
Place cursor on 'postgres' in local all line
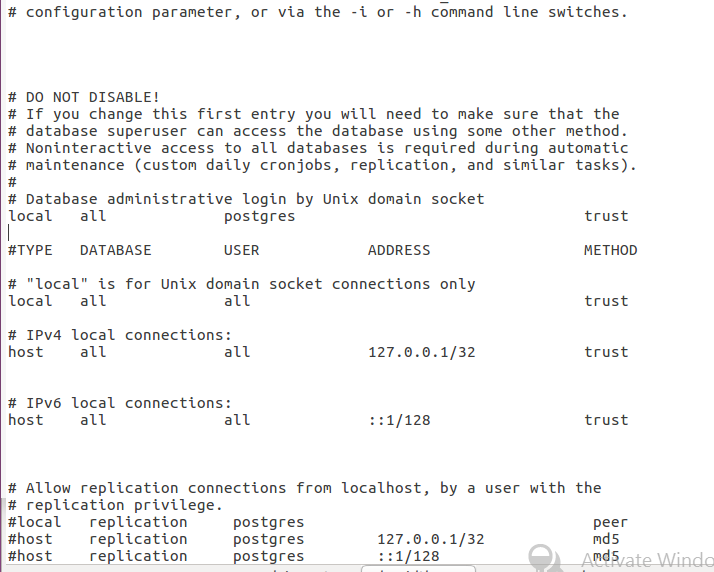[x=259, y=217]
